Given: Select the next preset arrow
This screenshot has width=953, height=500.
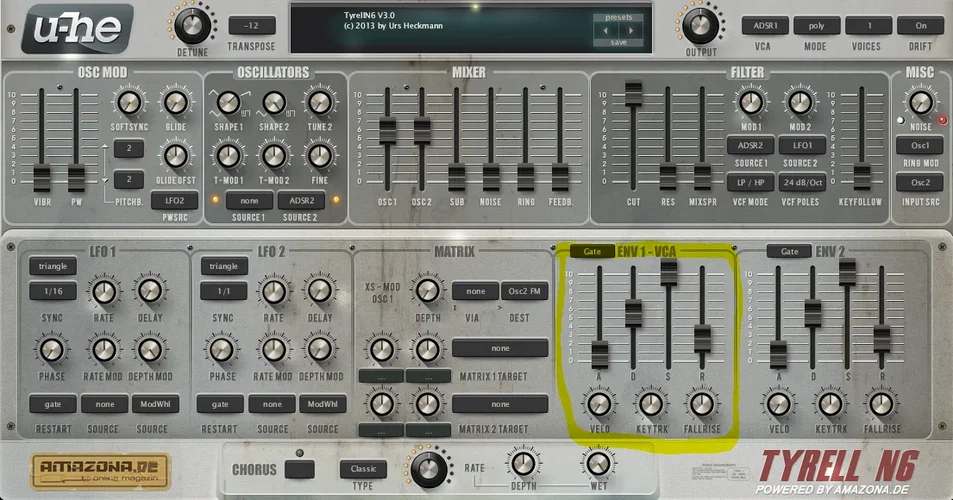Looking at the screenshot, I should [x=632, y=30].
